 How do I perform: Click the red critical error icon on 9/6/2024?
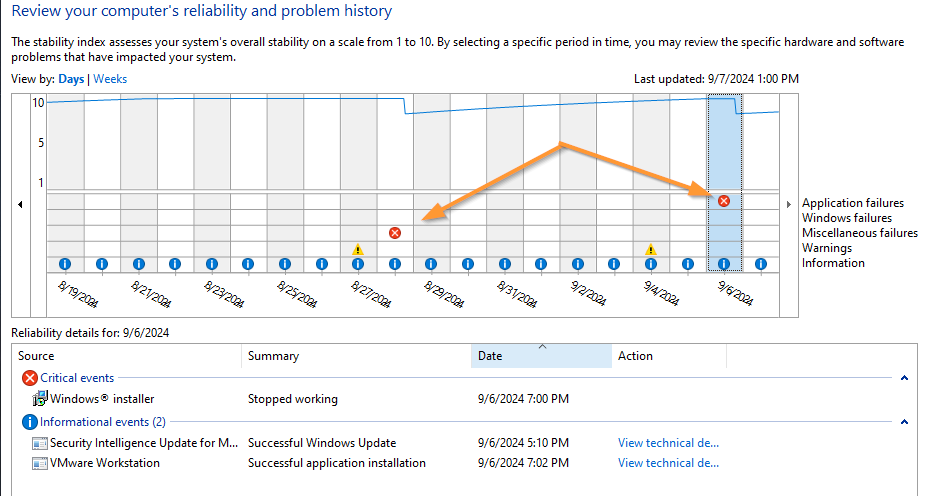[724, 201]
